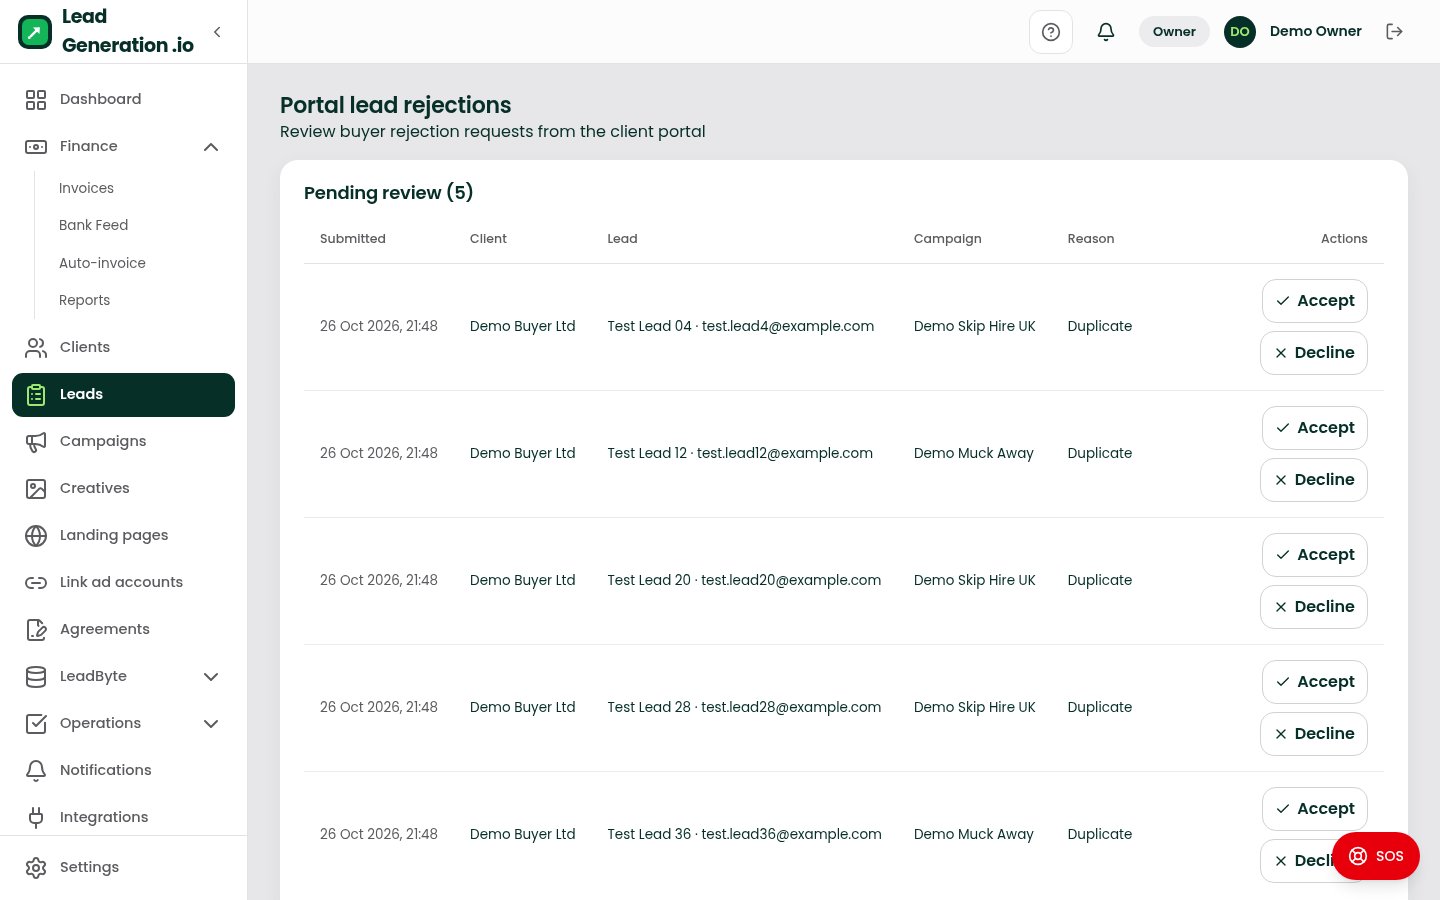This screenshot has width=1440, height=900.
Task: Click the Creatives image icon
Action: pos(36,488)
